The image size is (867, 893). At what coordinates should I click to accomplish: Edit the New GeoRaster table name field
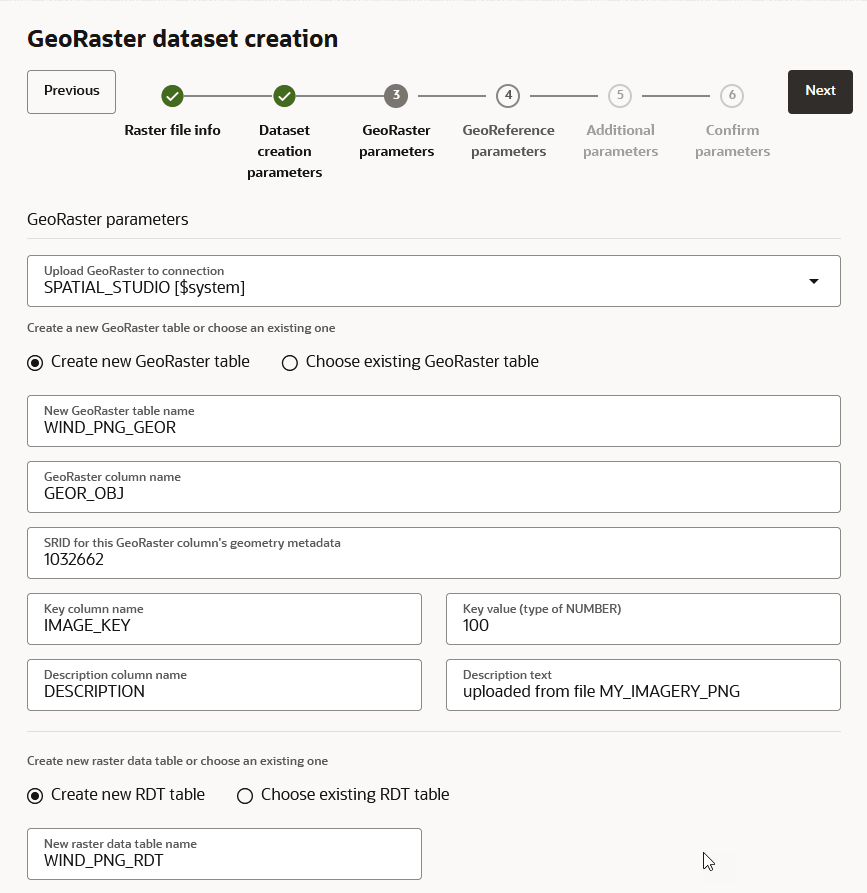point(433,427)
